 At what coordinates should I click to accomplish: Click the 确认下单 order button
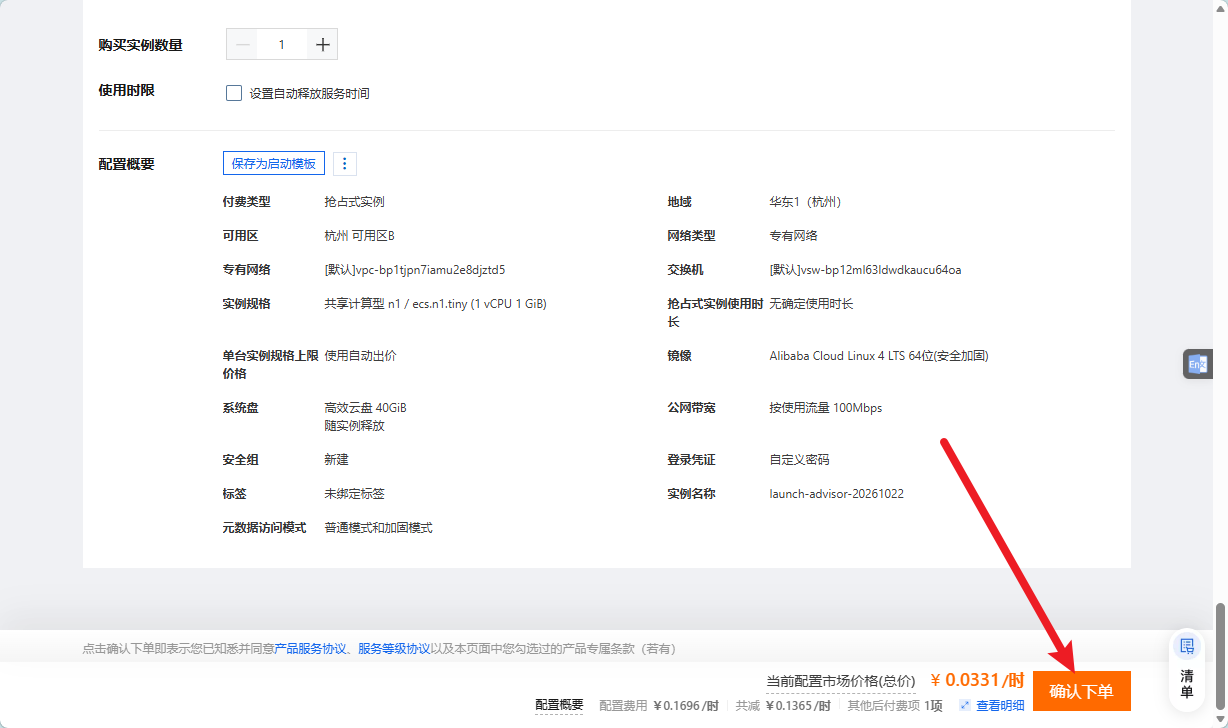[x=1081, y=691]
